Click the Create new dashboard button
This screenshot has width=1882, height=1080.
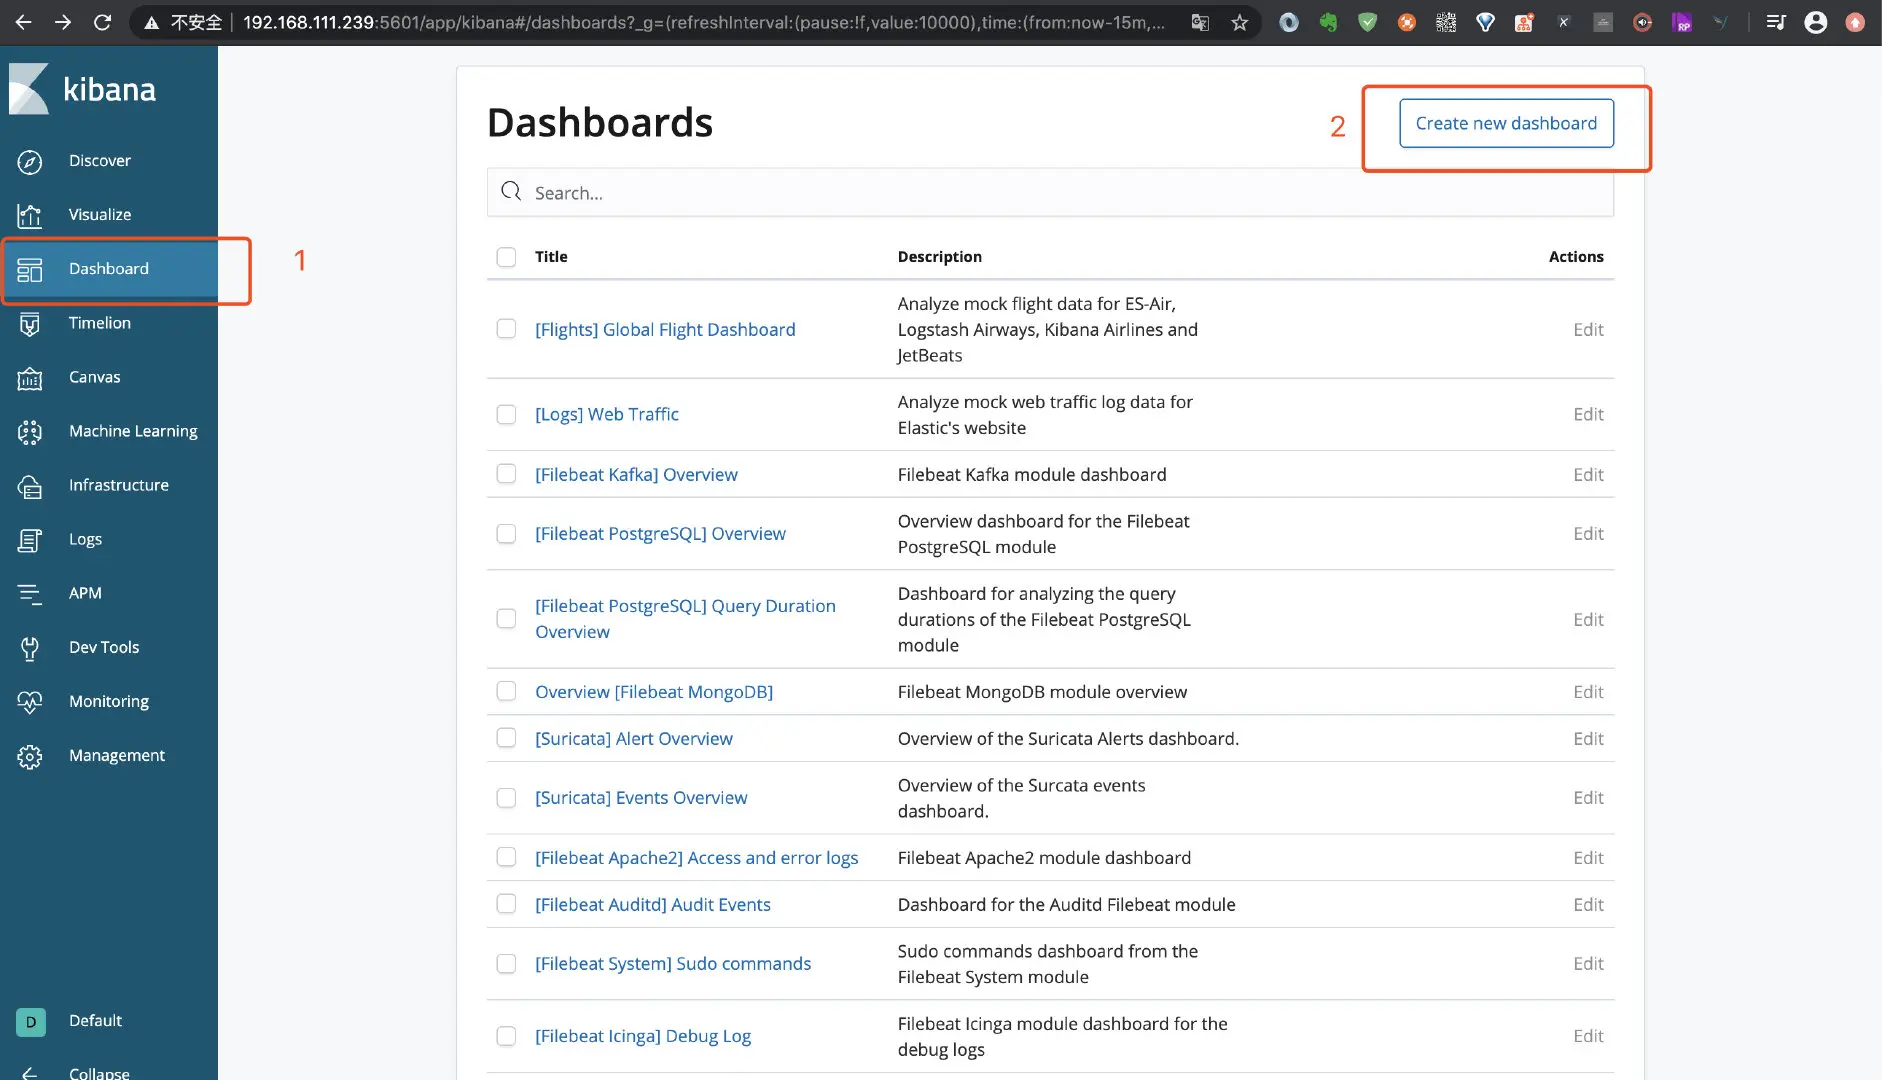click(1506, 123)
